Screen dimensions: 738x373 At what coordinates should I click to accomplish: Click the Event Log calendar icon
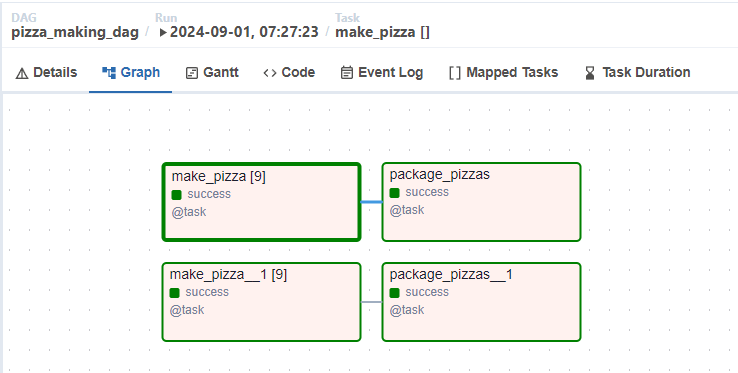[x=347, y=73]
